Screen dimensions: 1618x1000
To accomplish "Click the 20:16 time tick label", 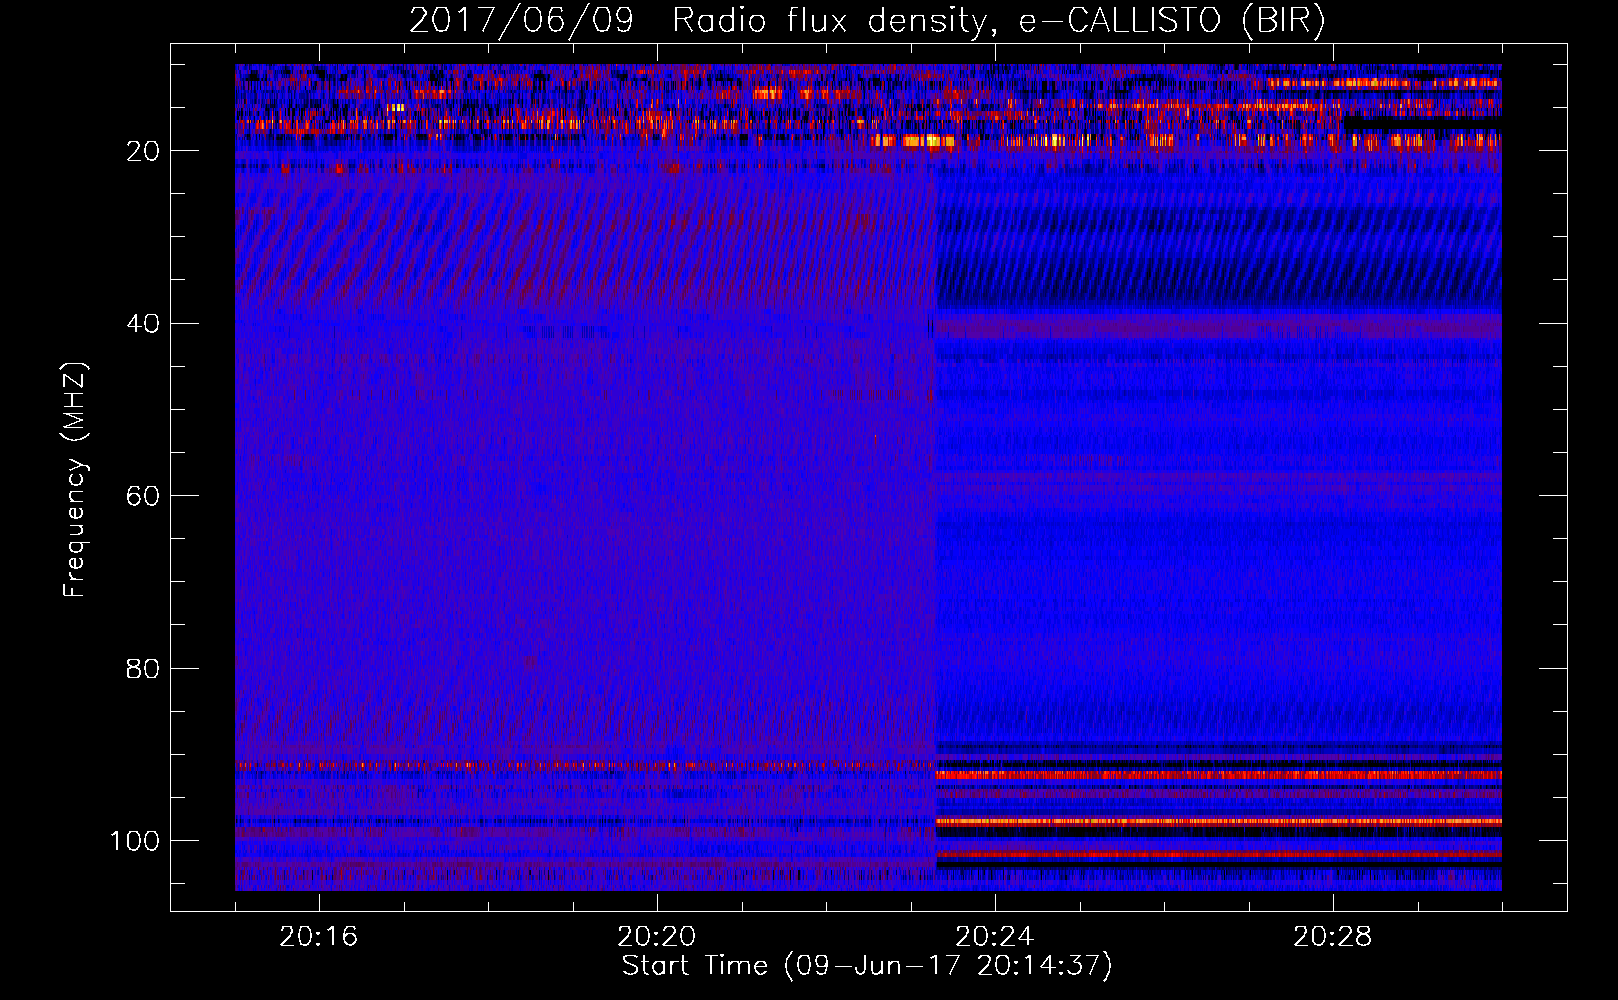I will pyautogui.click(x=319, y=937).
